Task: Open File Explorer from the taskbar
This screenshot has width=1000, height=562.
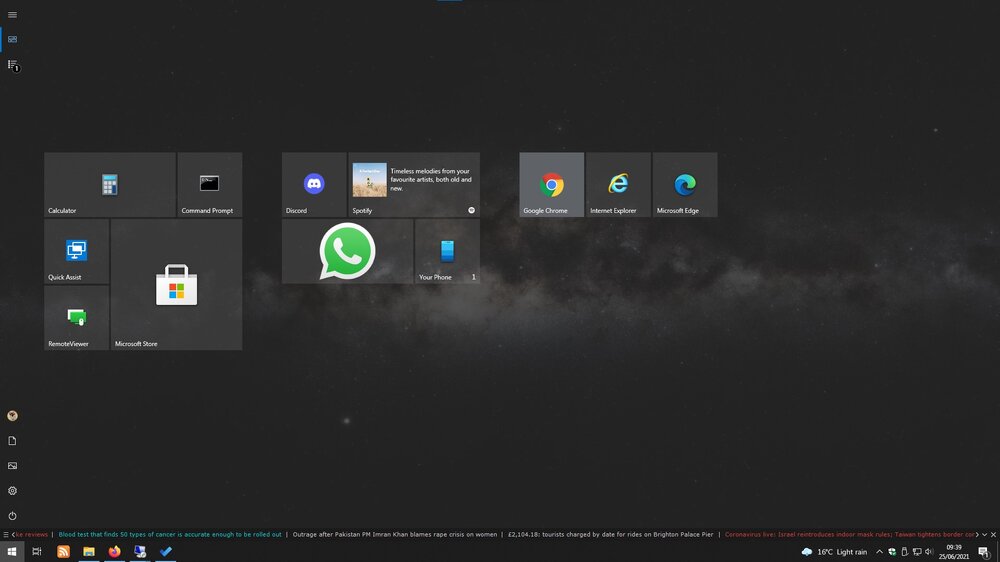Action: click(x=89, y=552)
